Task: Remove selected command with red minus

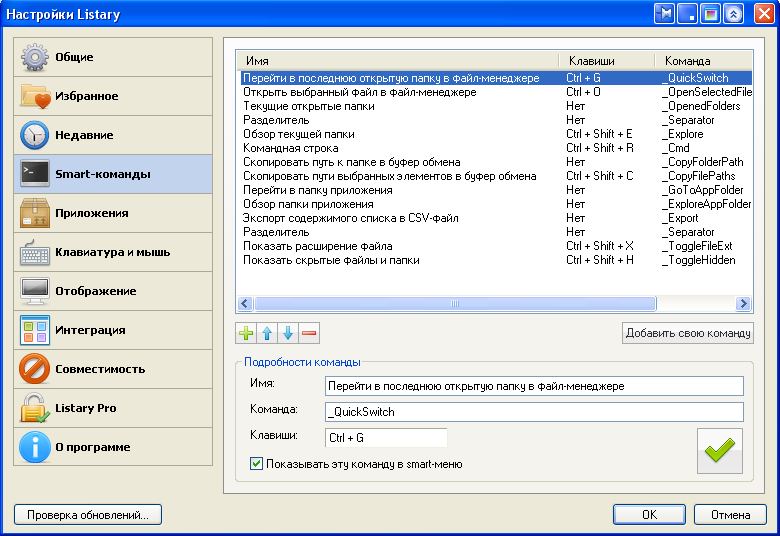Action: pyautogui.click(x=309, y=333)
